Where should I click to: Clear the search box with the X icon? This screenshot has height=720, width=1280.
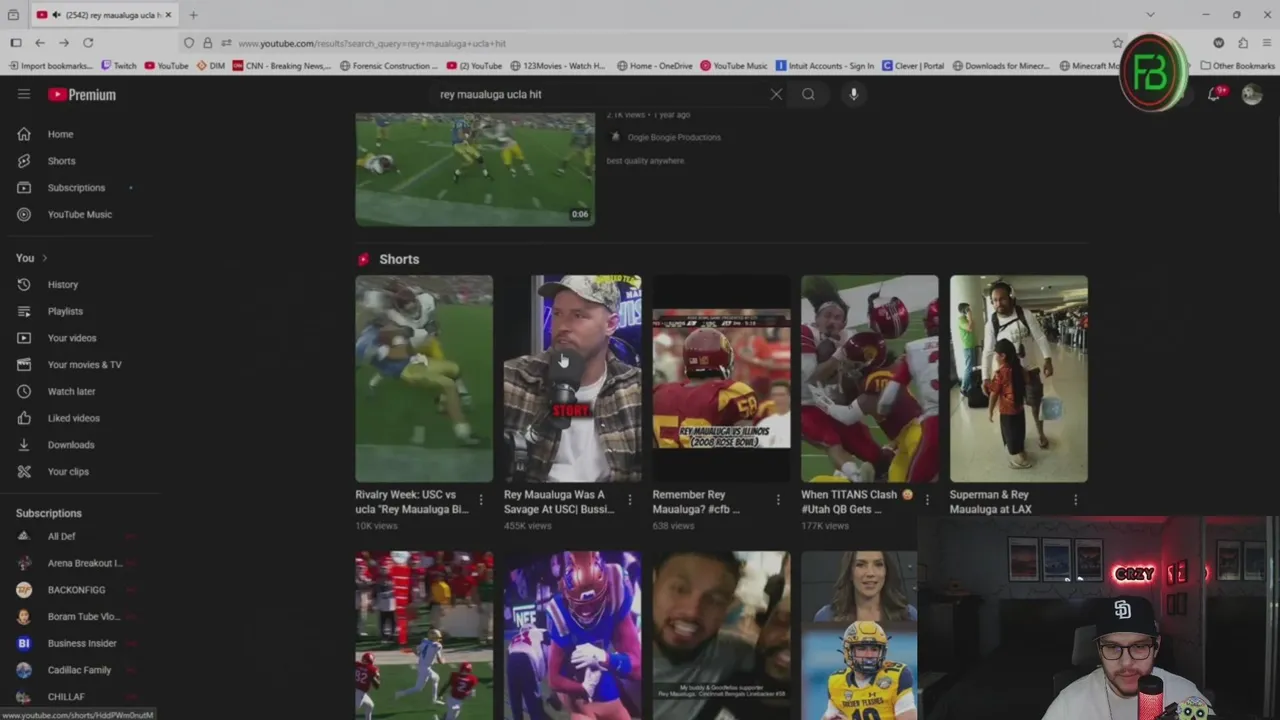[776, 94]
